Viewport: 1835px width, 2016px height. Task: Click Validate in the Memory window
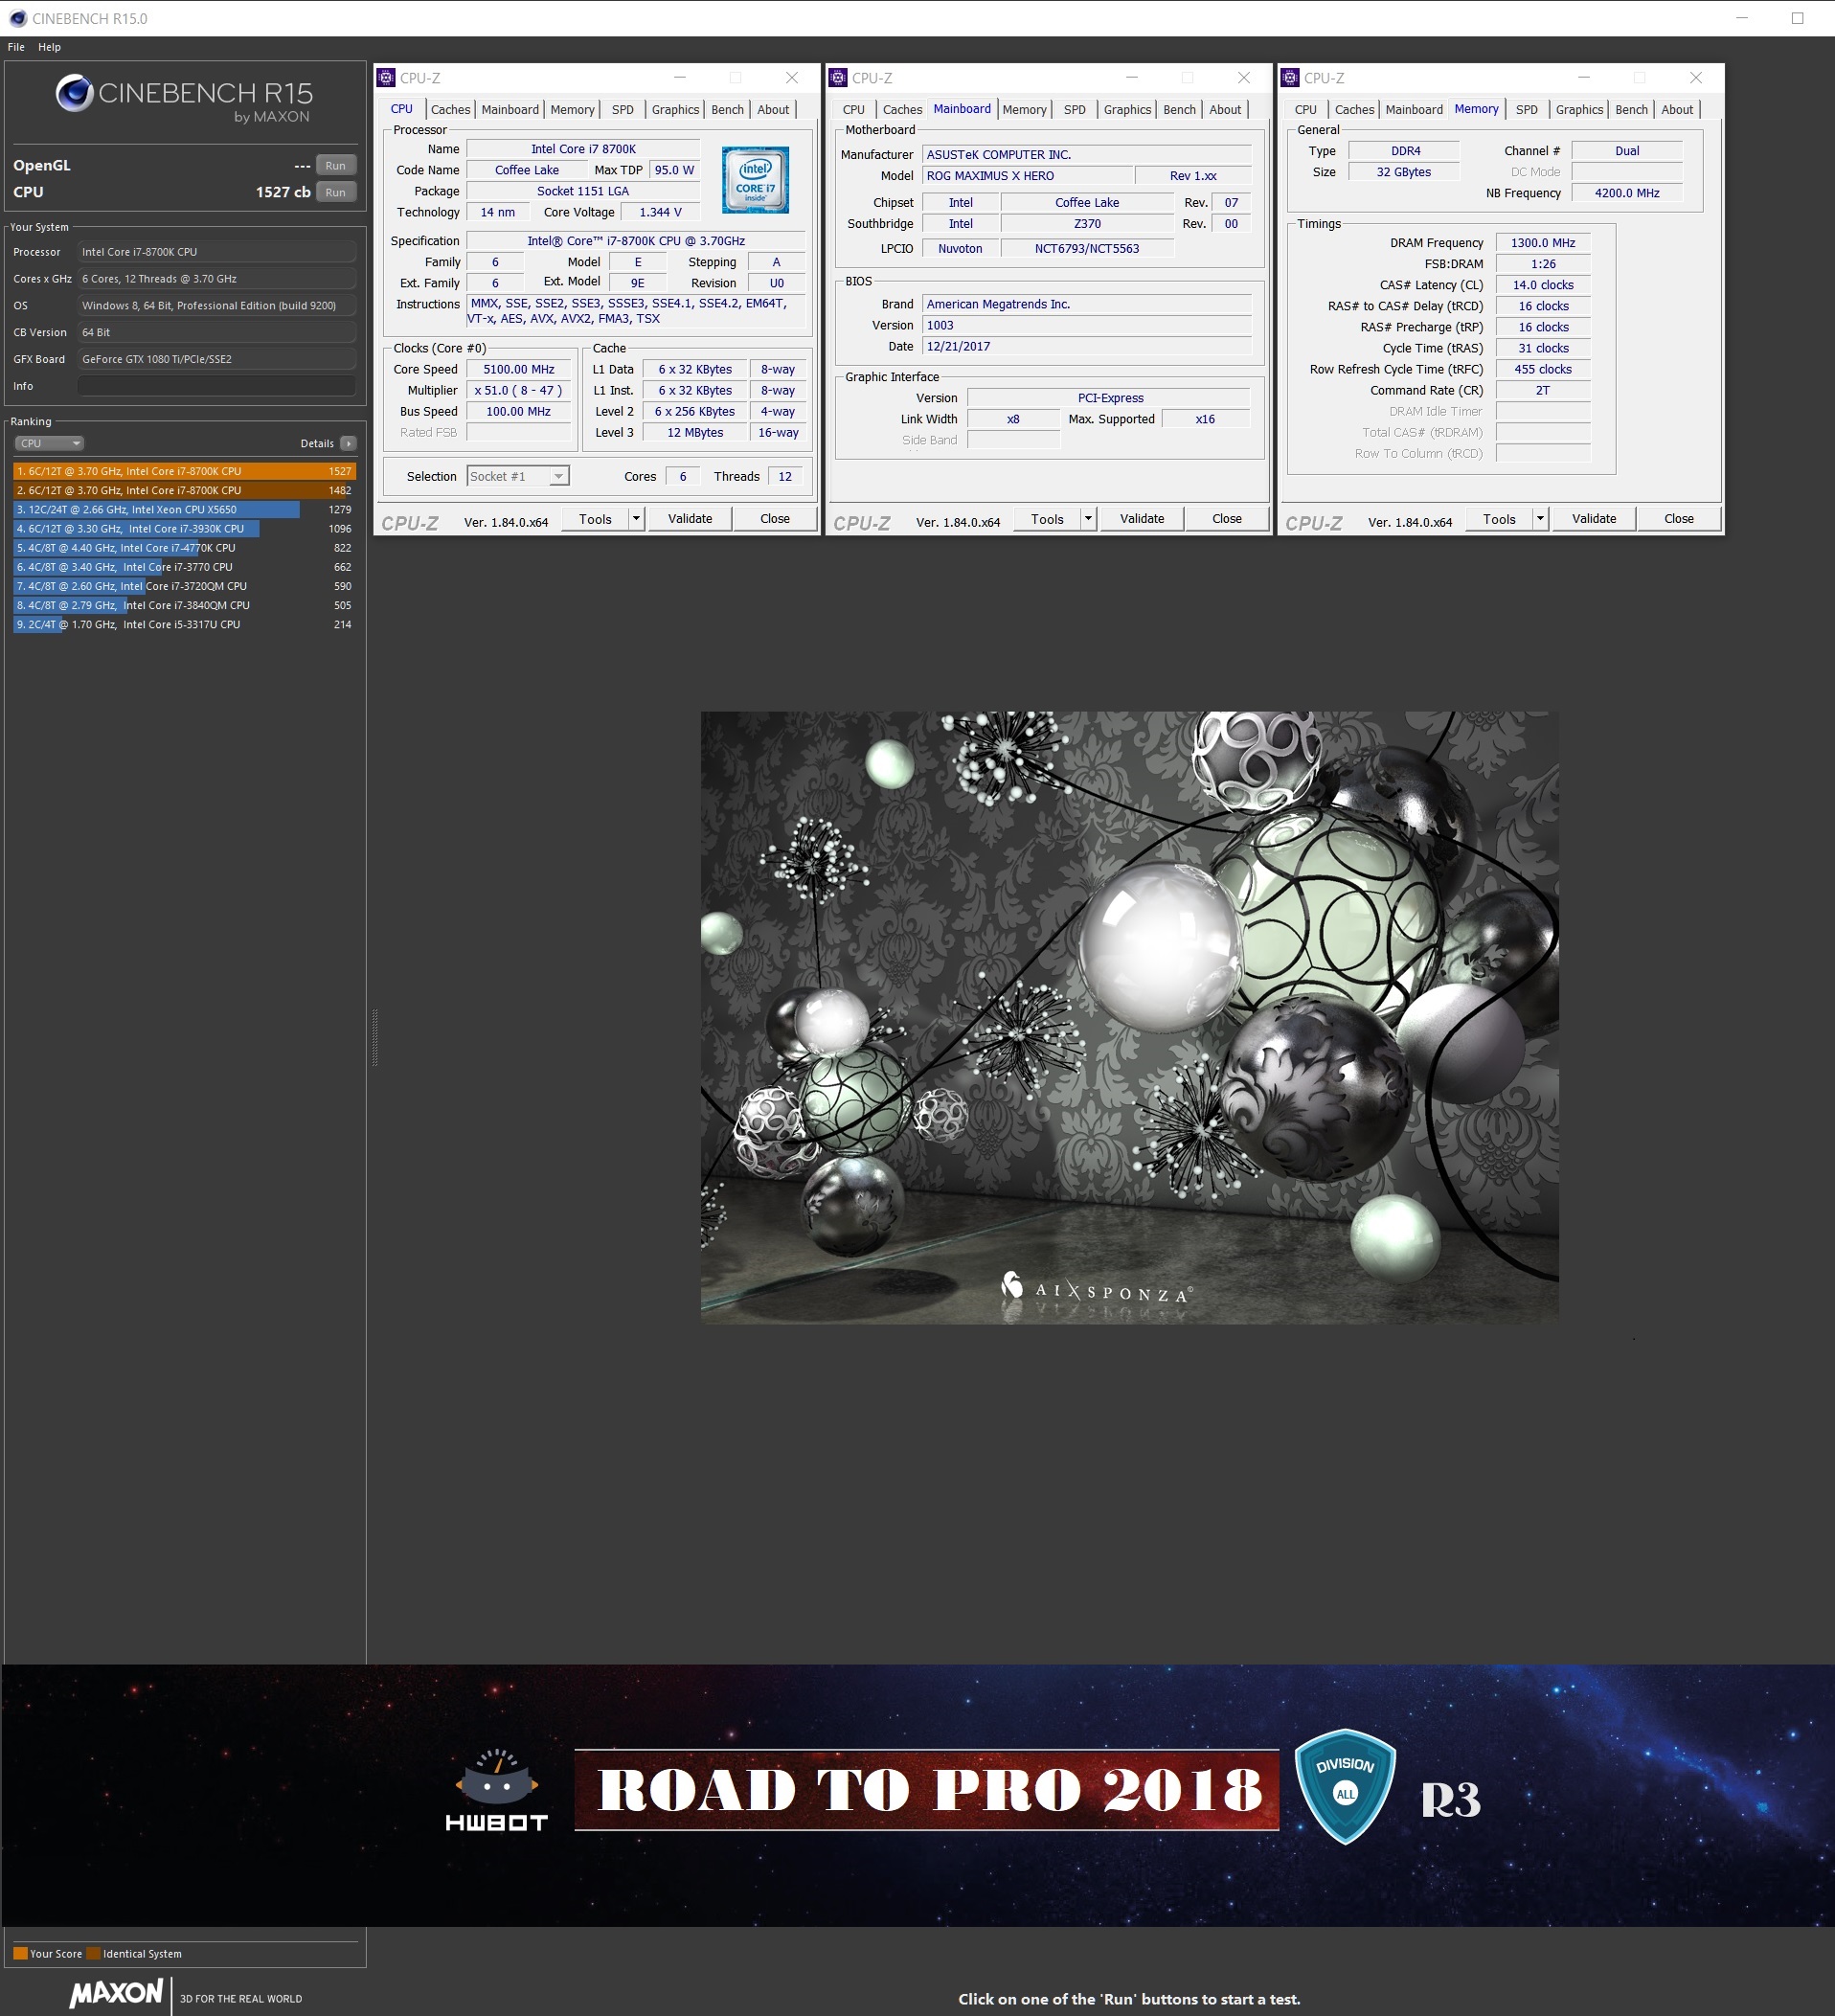[1594, 519]
